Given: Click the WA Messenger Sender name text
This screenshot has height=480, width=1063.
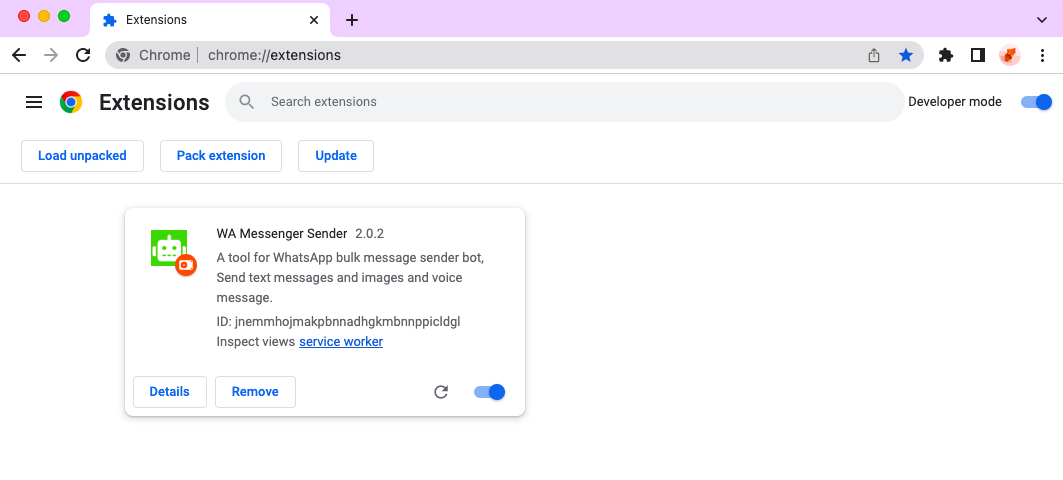Looking at the screenshot, I should coord(282,234).
